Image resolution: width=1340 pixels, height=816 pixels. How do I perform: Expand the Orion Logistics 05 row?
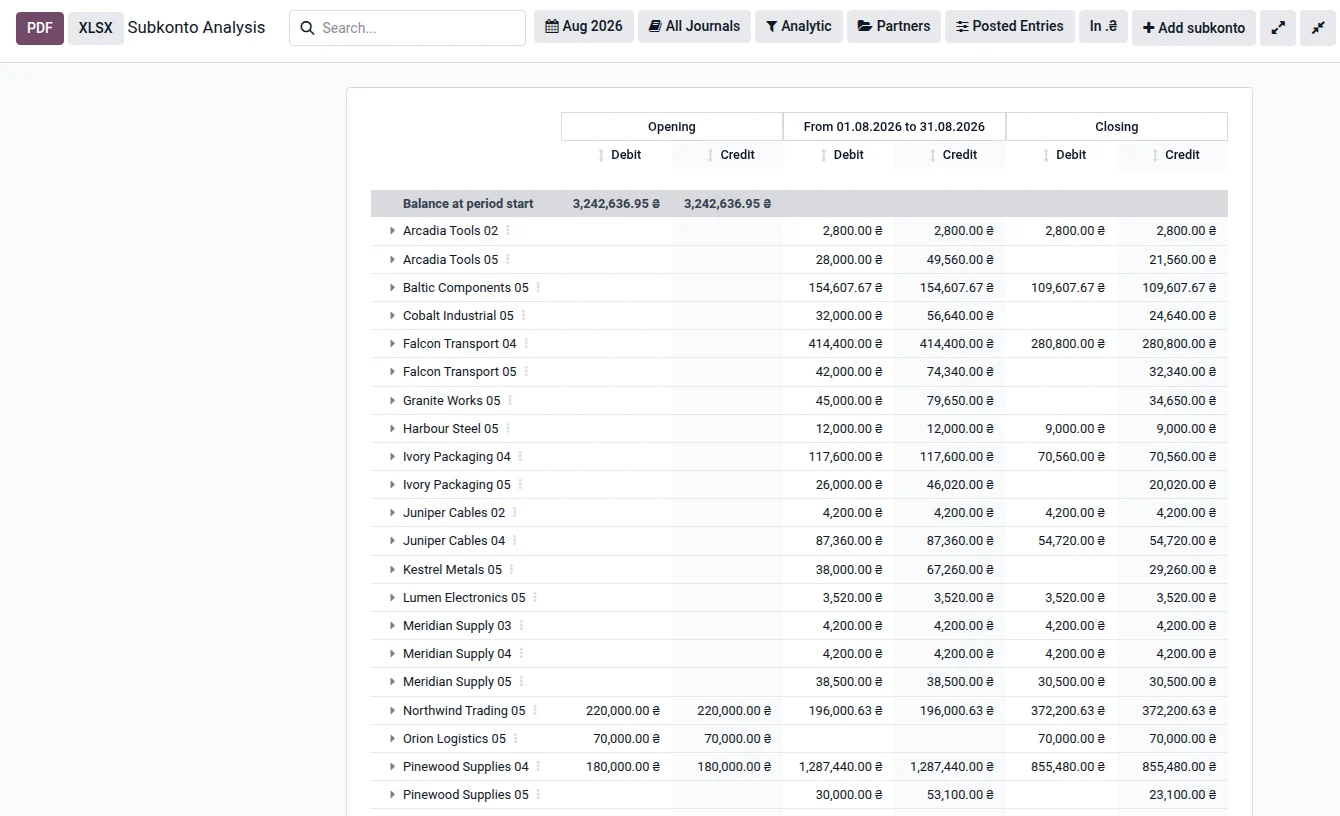pyautogui.click(x=392, y=739)
